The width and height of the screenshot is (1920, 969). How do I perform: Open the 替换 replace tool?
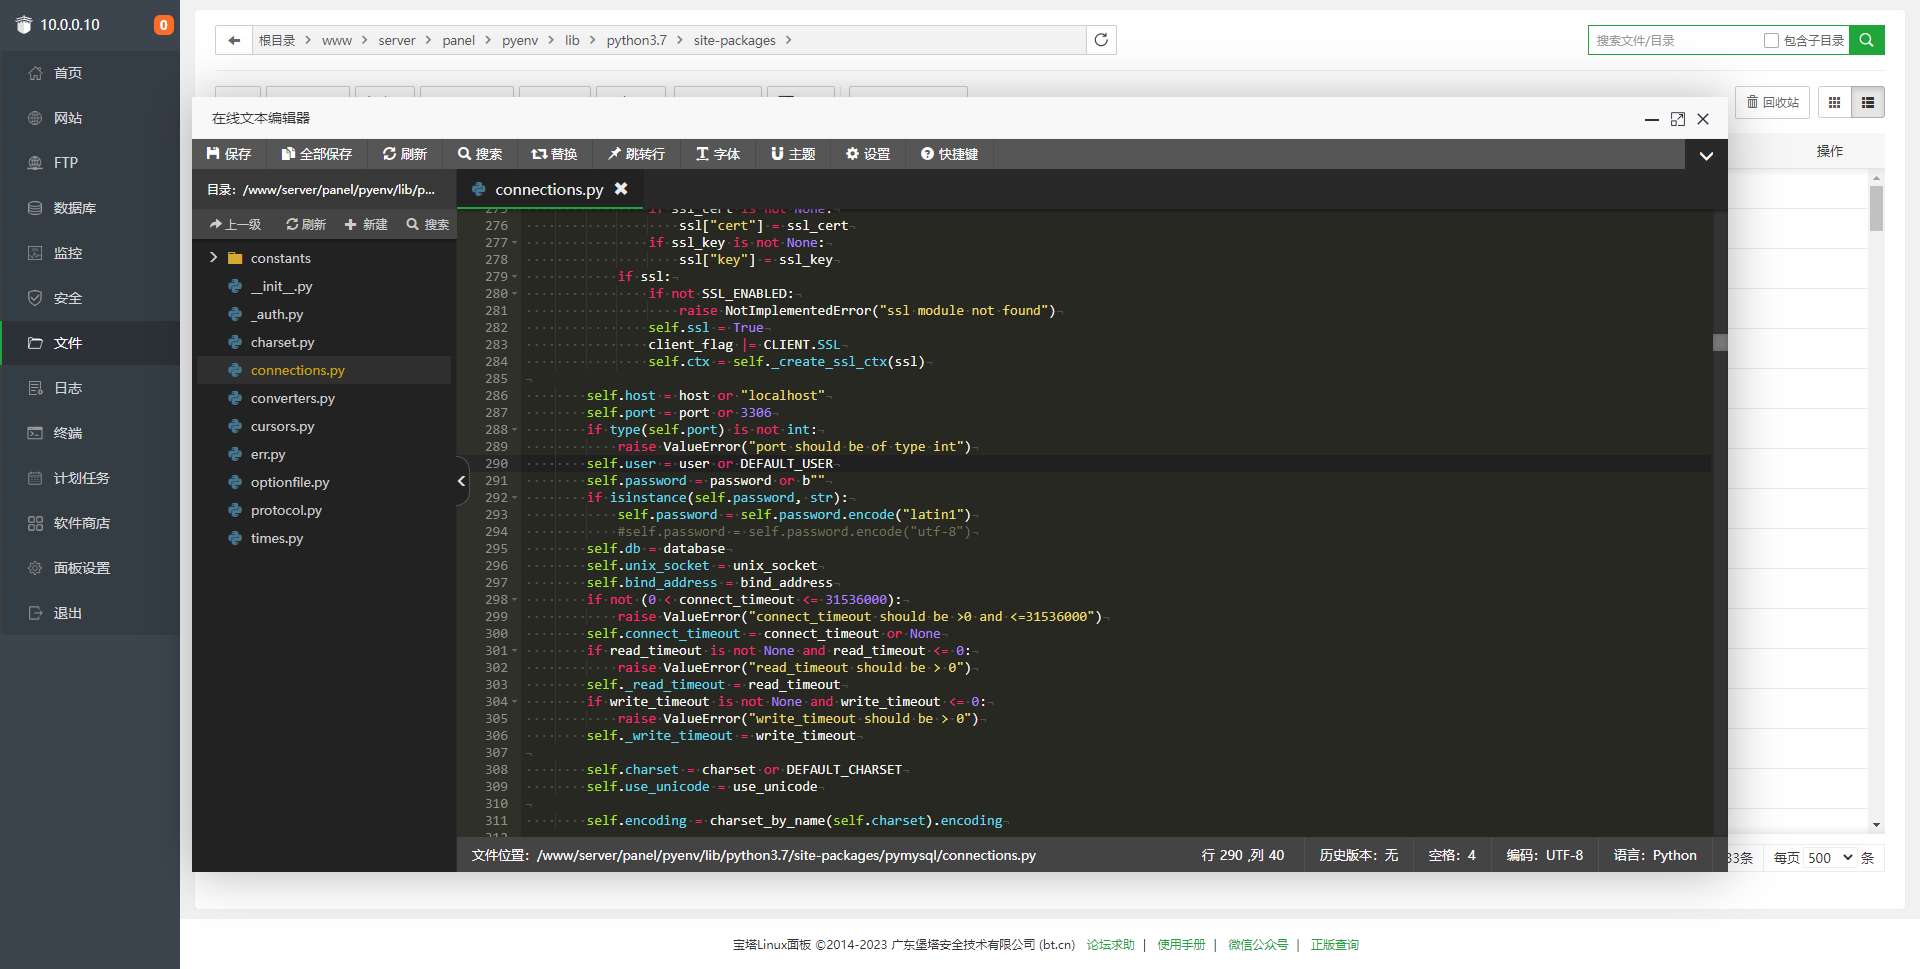point(555,154)
